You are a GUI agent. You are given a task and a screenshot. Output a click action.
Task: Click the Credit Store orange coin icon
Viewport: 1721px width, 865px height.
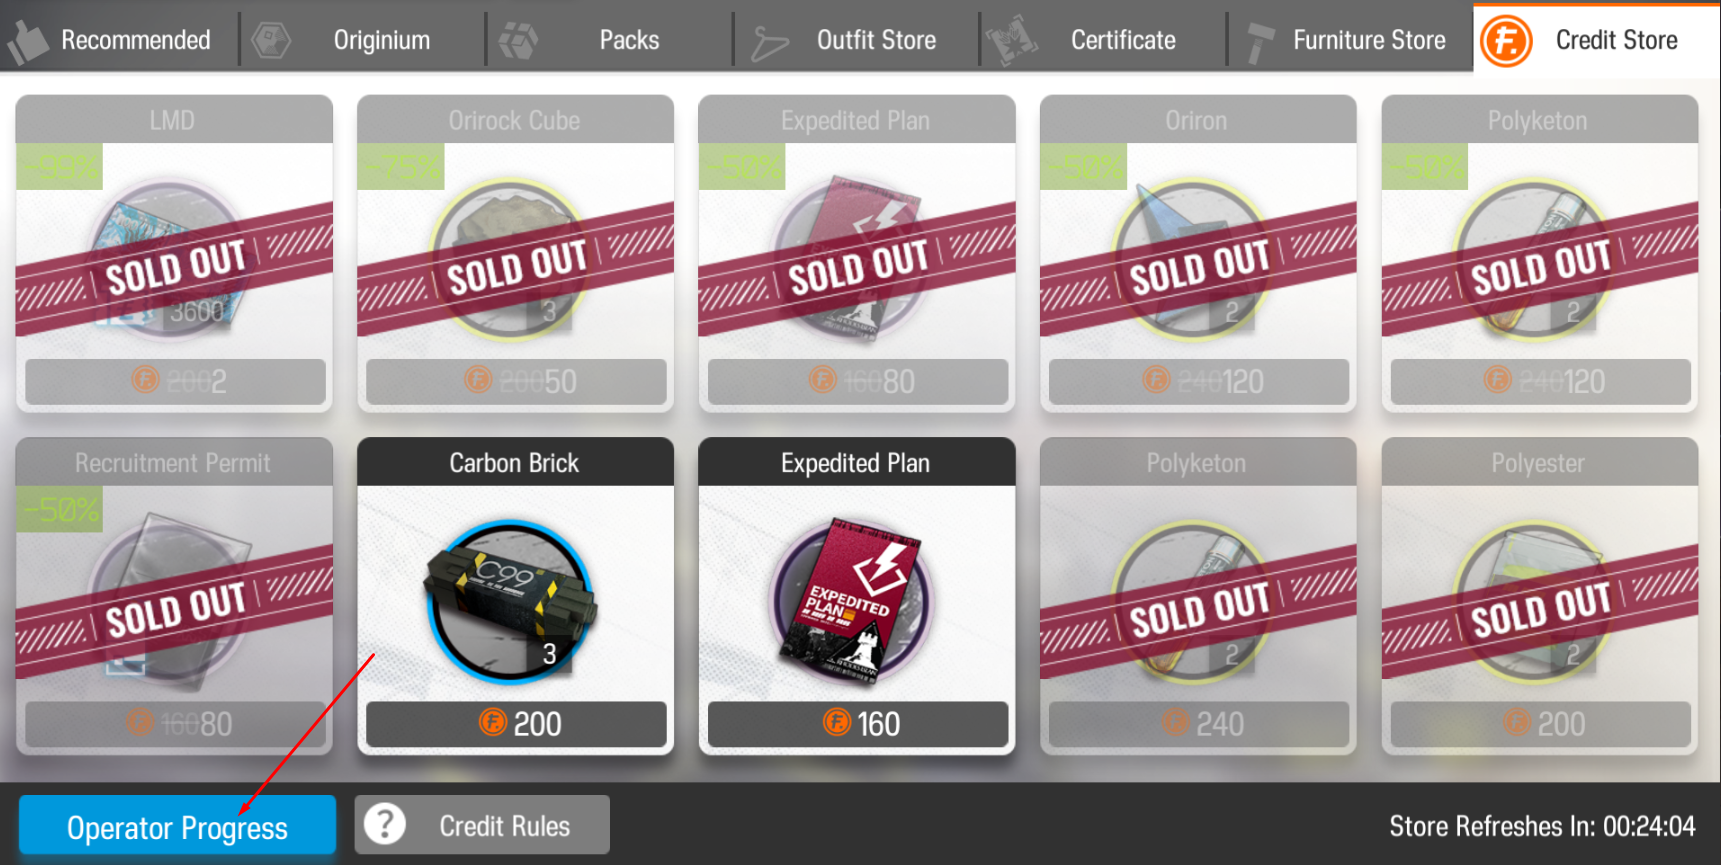[x=1506, y=41]
